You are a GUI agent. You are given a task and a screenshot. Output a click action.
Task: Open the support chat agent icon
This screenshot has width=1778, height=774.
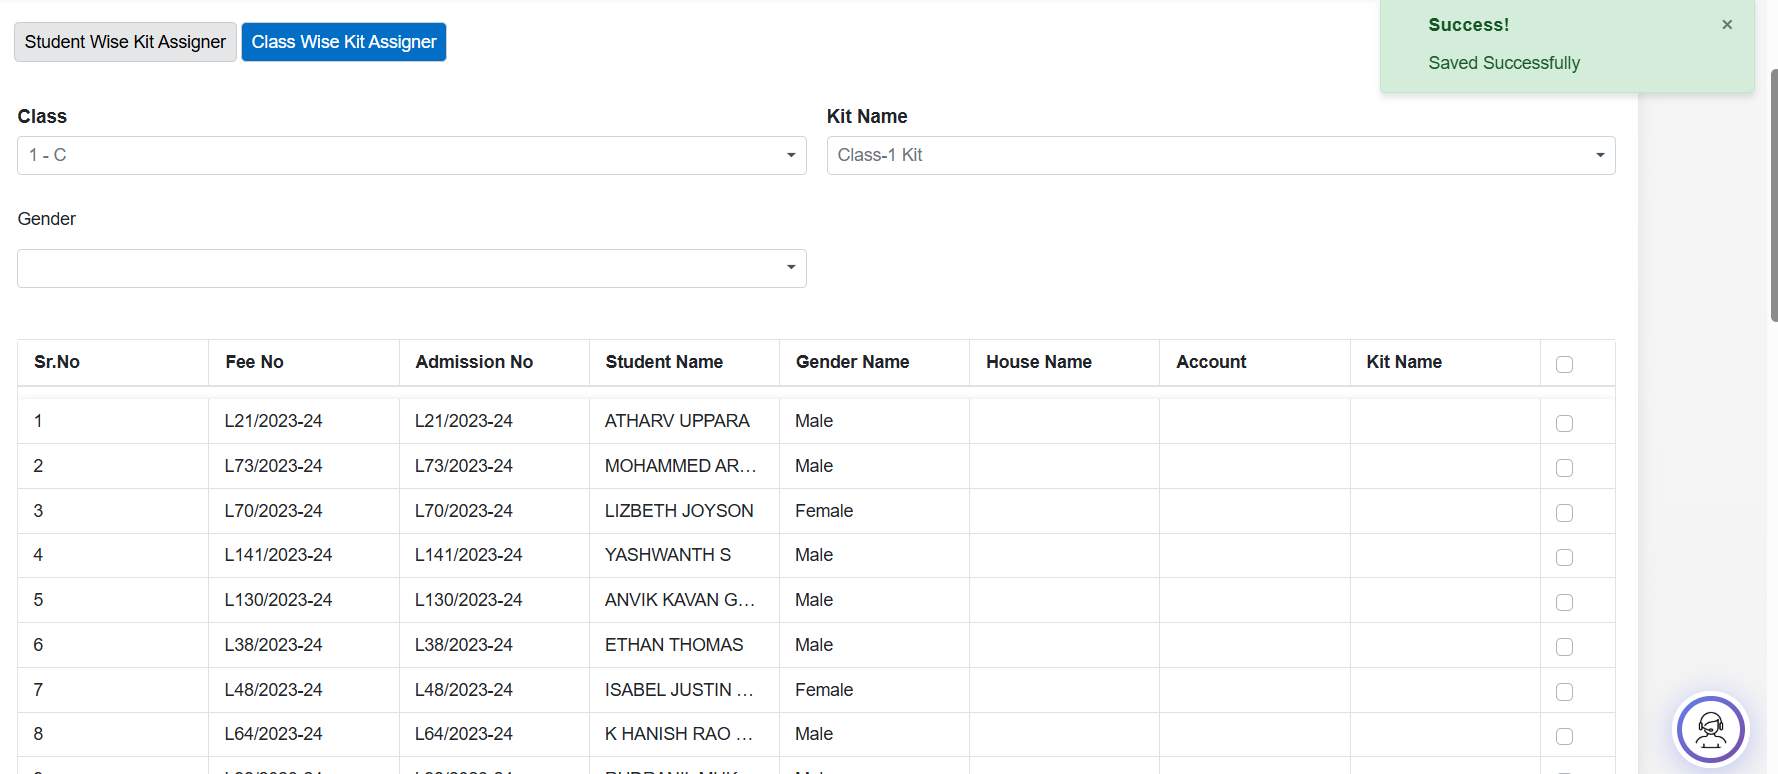1710,729
